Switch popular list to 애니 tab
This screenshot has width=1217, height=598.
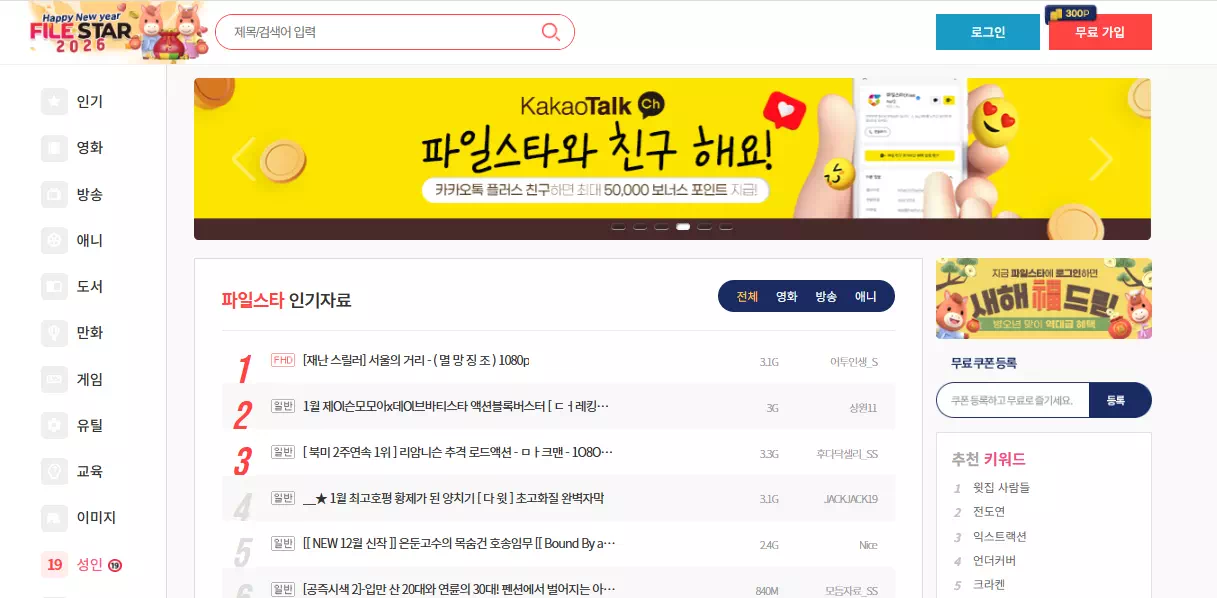[865, 296]
